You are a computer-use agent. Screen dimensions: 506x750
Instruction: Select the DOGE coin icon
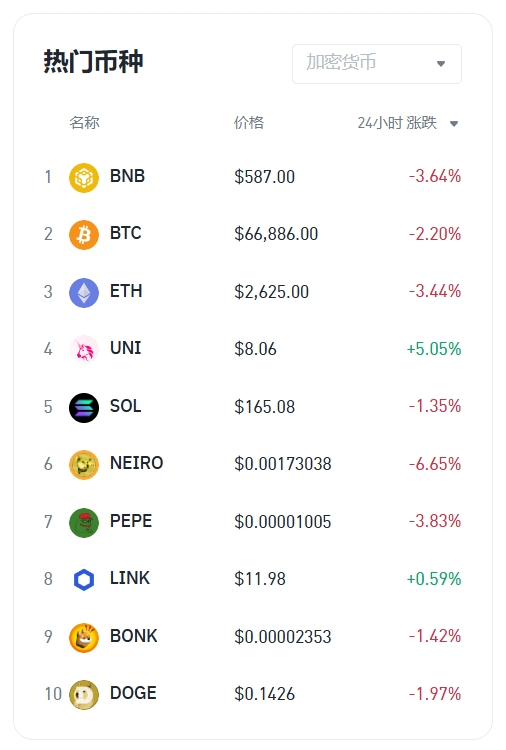pos(84,695)
